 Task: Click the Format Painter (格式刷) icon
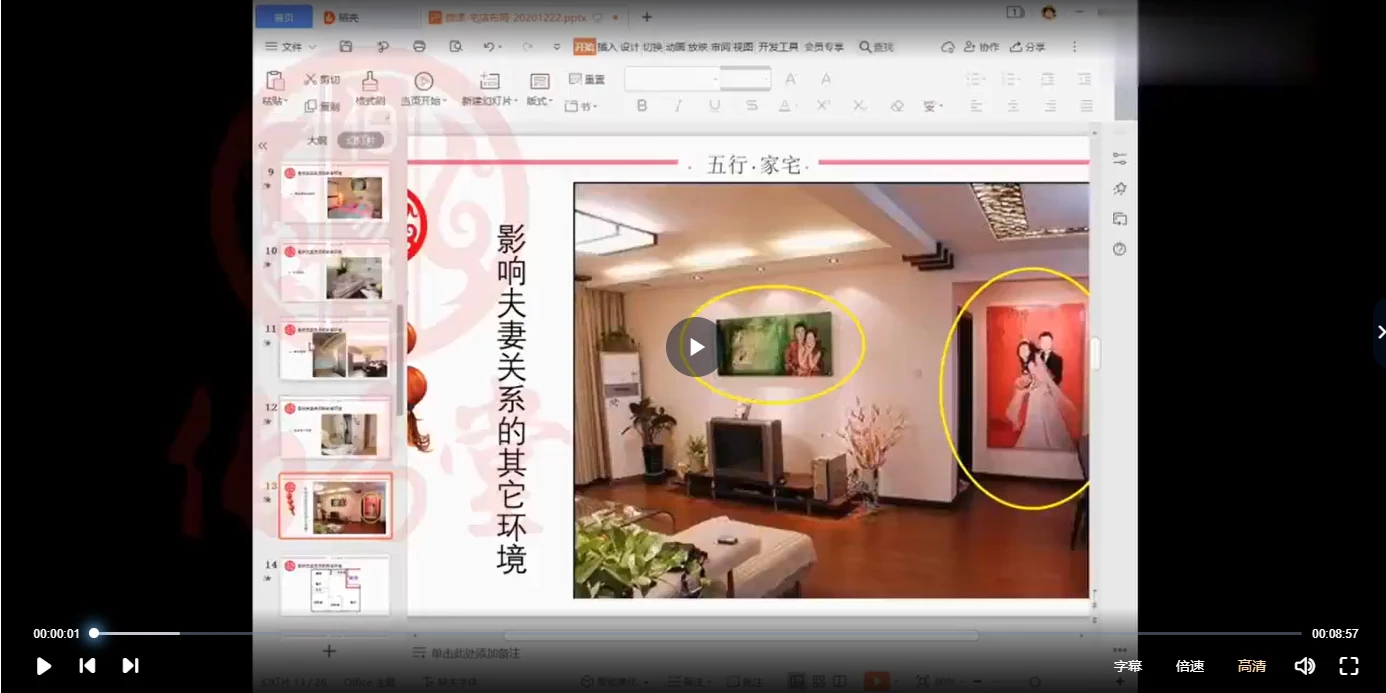[370, 82]
